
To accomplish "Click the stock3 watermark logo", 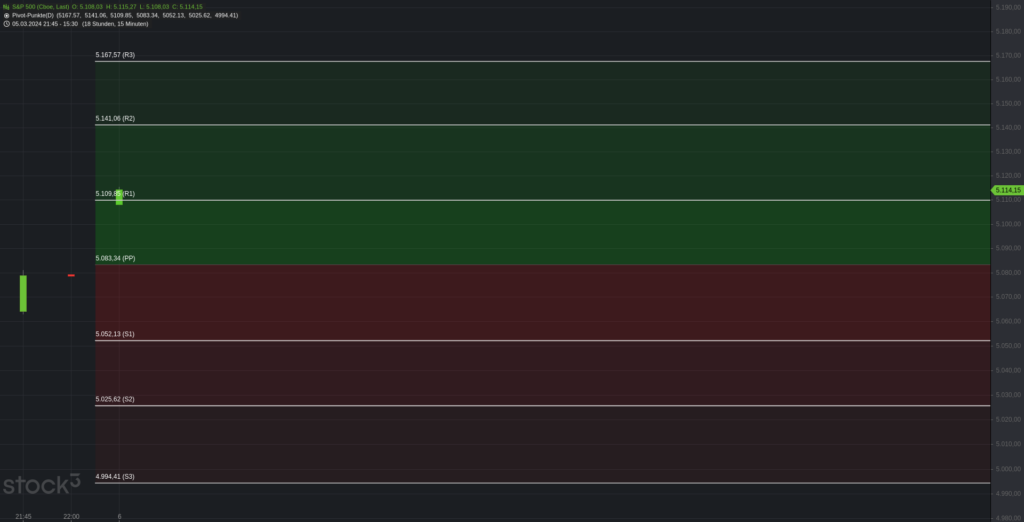I will click(x=41, y=486).
